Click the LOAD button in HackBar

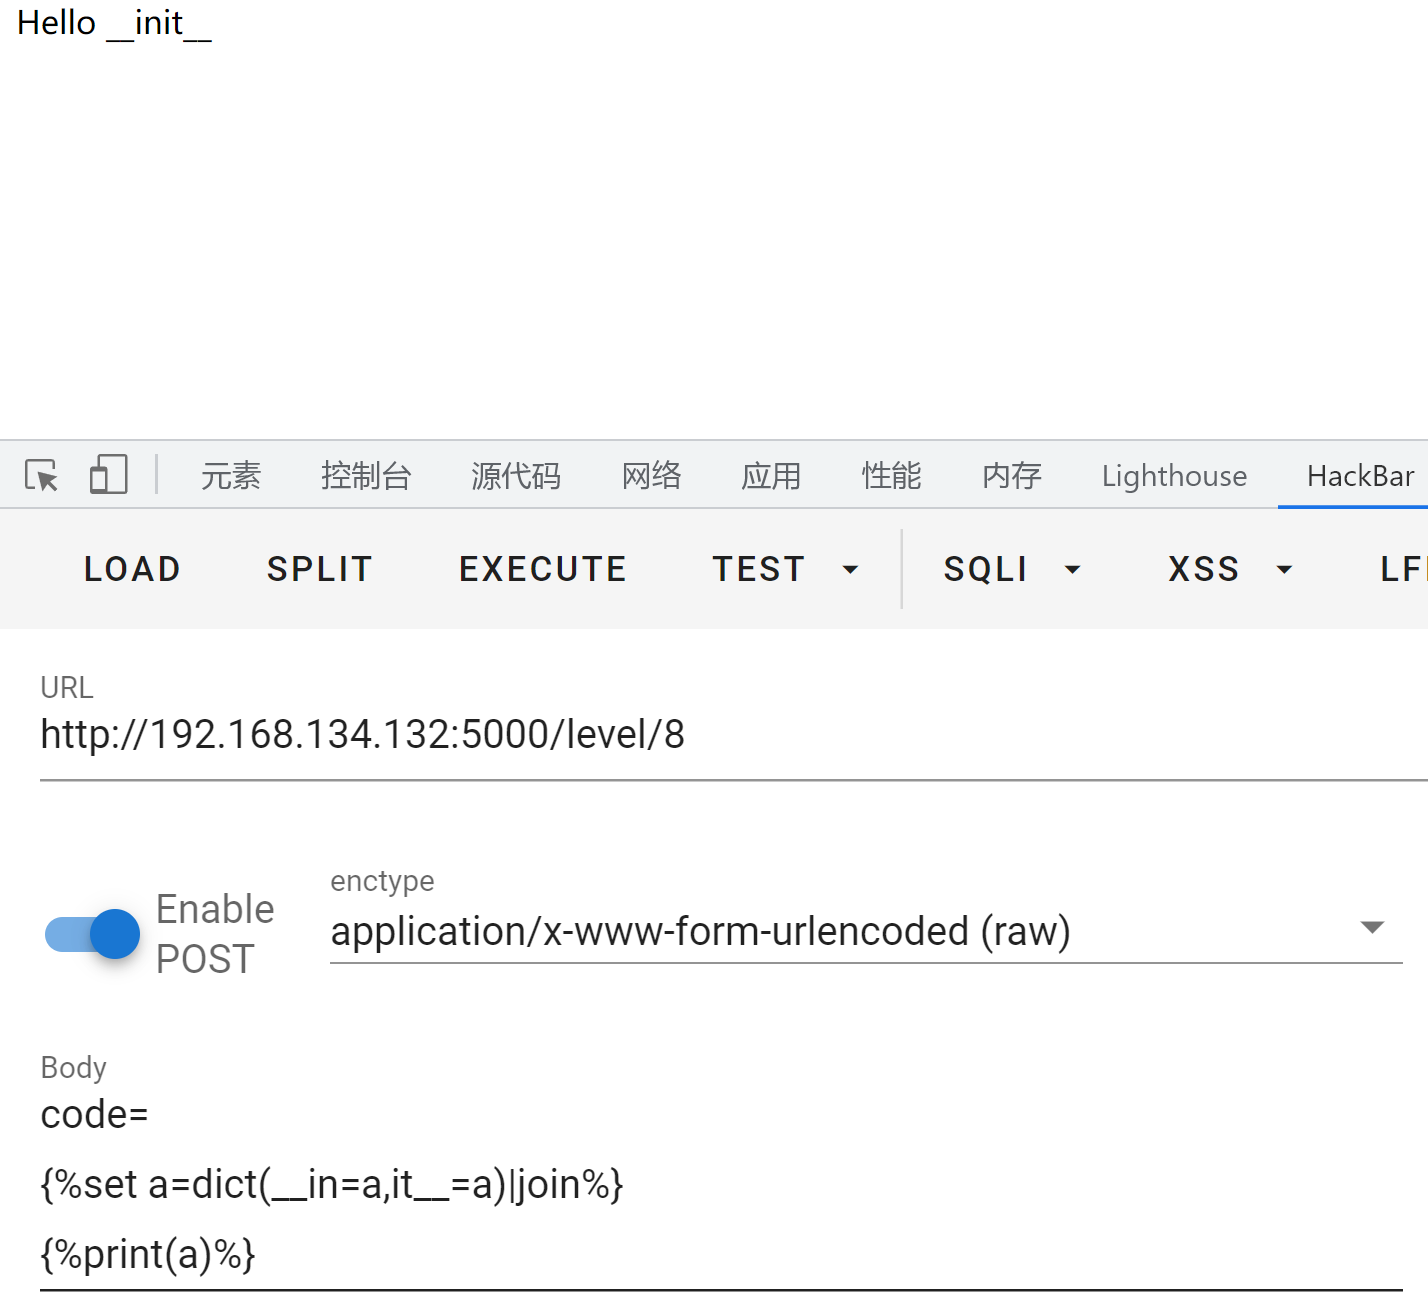pos(132,569)
